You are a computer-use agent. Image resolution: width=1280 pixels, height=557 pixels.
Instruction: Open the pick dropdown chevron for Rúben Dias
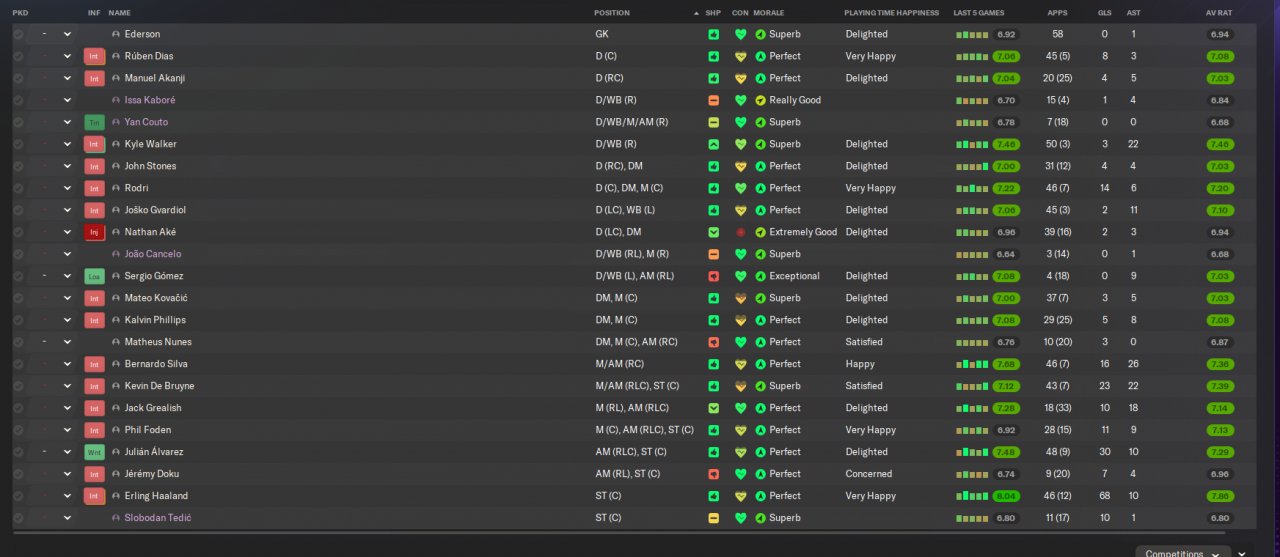coord(68,56)
